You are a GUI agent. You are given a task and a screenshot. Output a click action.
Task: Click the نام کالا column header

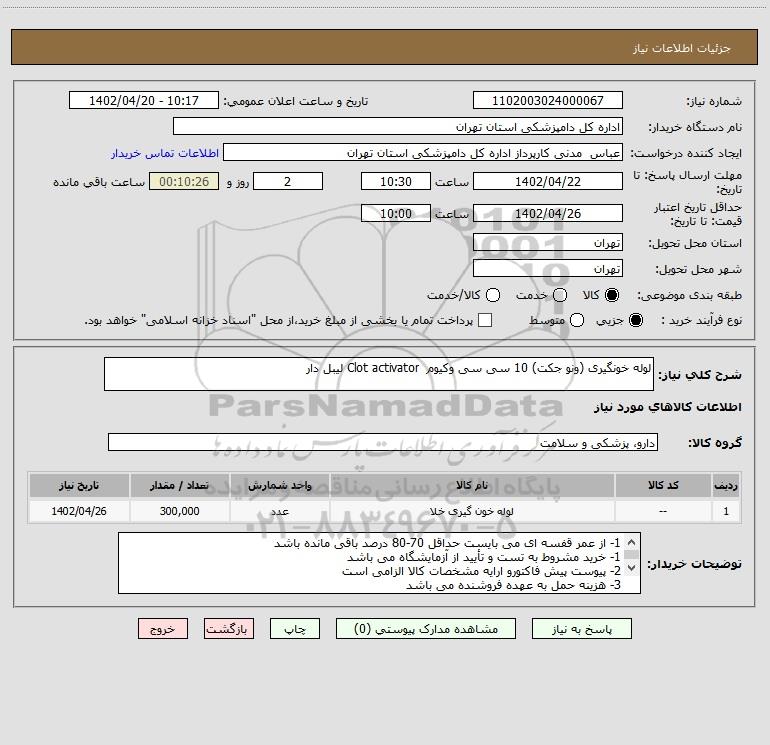click(x=472, y=485)
